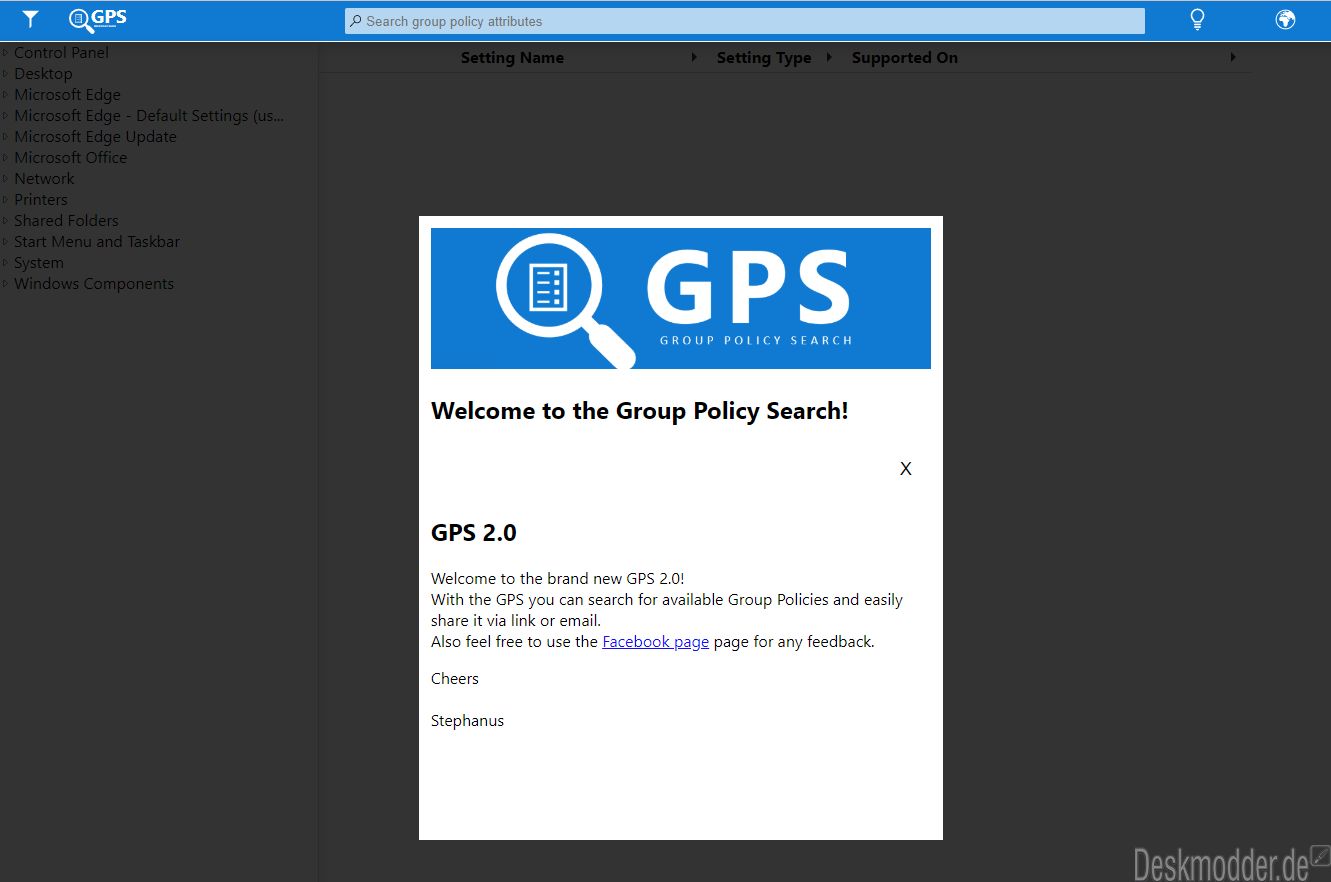Expand the Network tree node
Viewport: 1331px width, 882px height.
pos(5,179)
